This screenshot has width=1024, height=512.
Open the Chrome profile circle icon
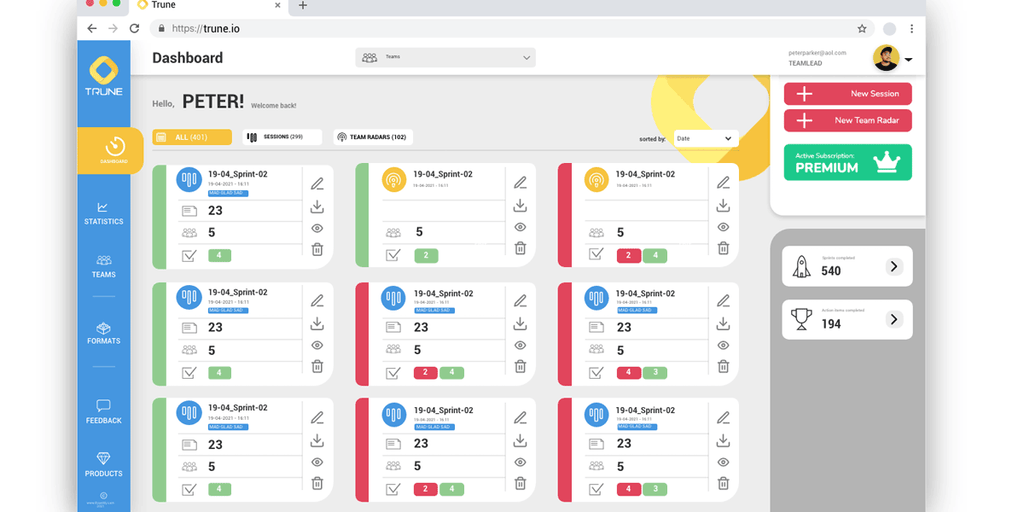coord(889,29)
